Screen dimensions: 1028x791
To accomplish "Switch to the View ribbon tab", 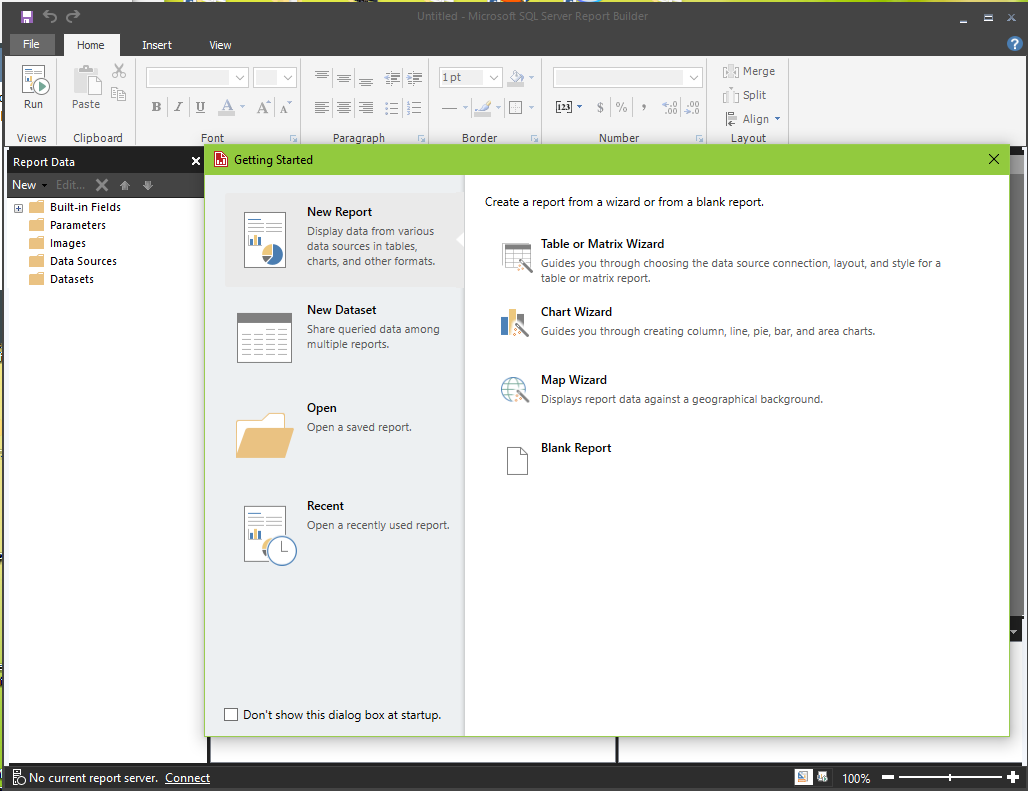I will coord(220,45).
